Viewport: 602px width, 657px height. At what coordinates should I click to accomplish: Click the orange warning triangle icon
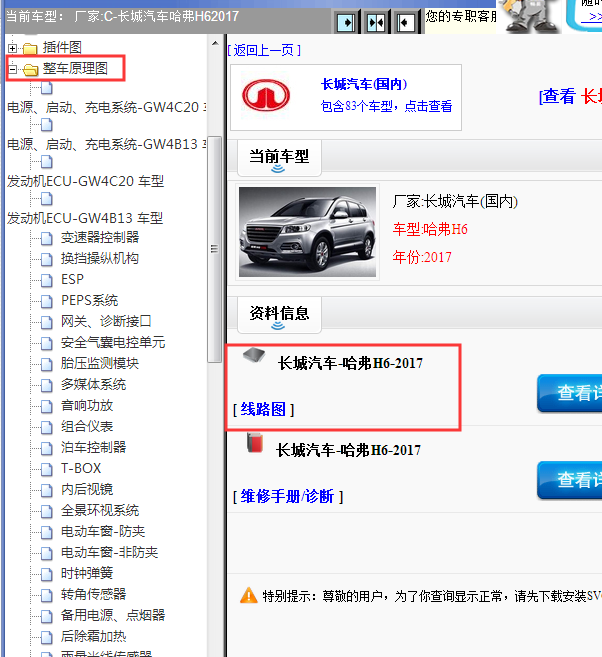[x=249, y=595]
